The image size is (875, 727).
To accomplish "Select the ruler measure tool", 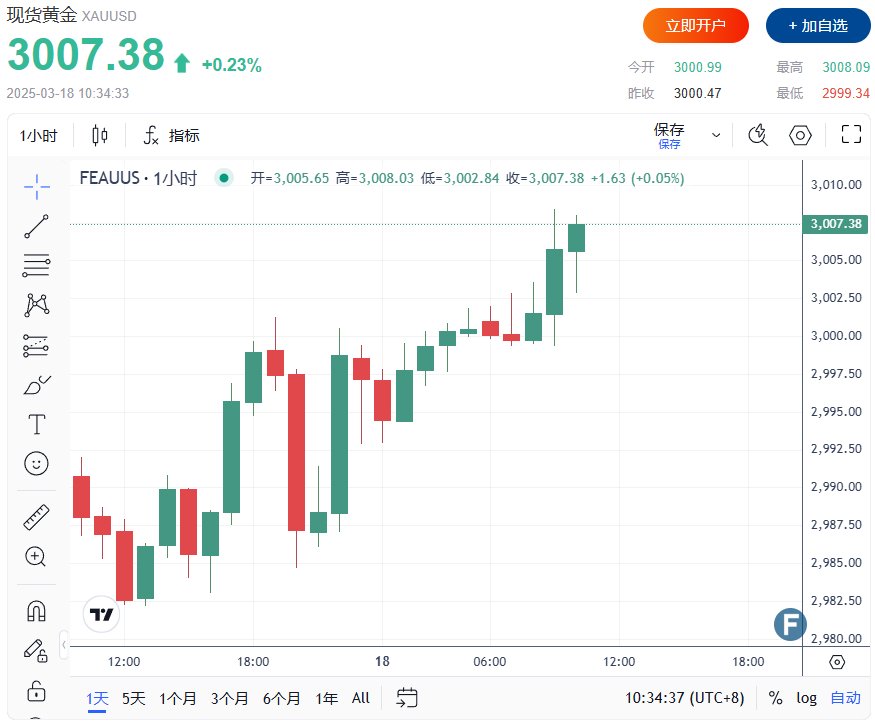I will point(37,517).
